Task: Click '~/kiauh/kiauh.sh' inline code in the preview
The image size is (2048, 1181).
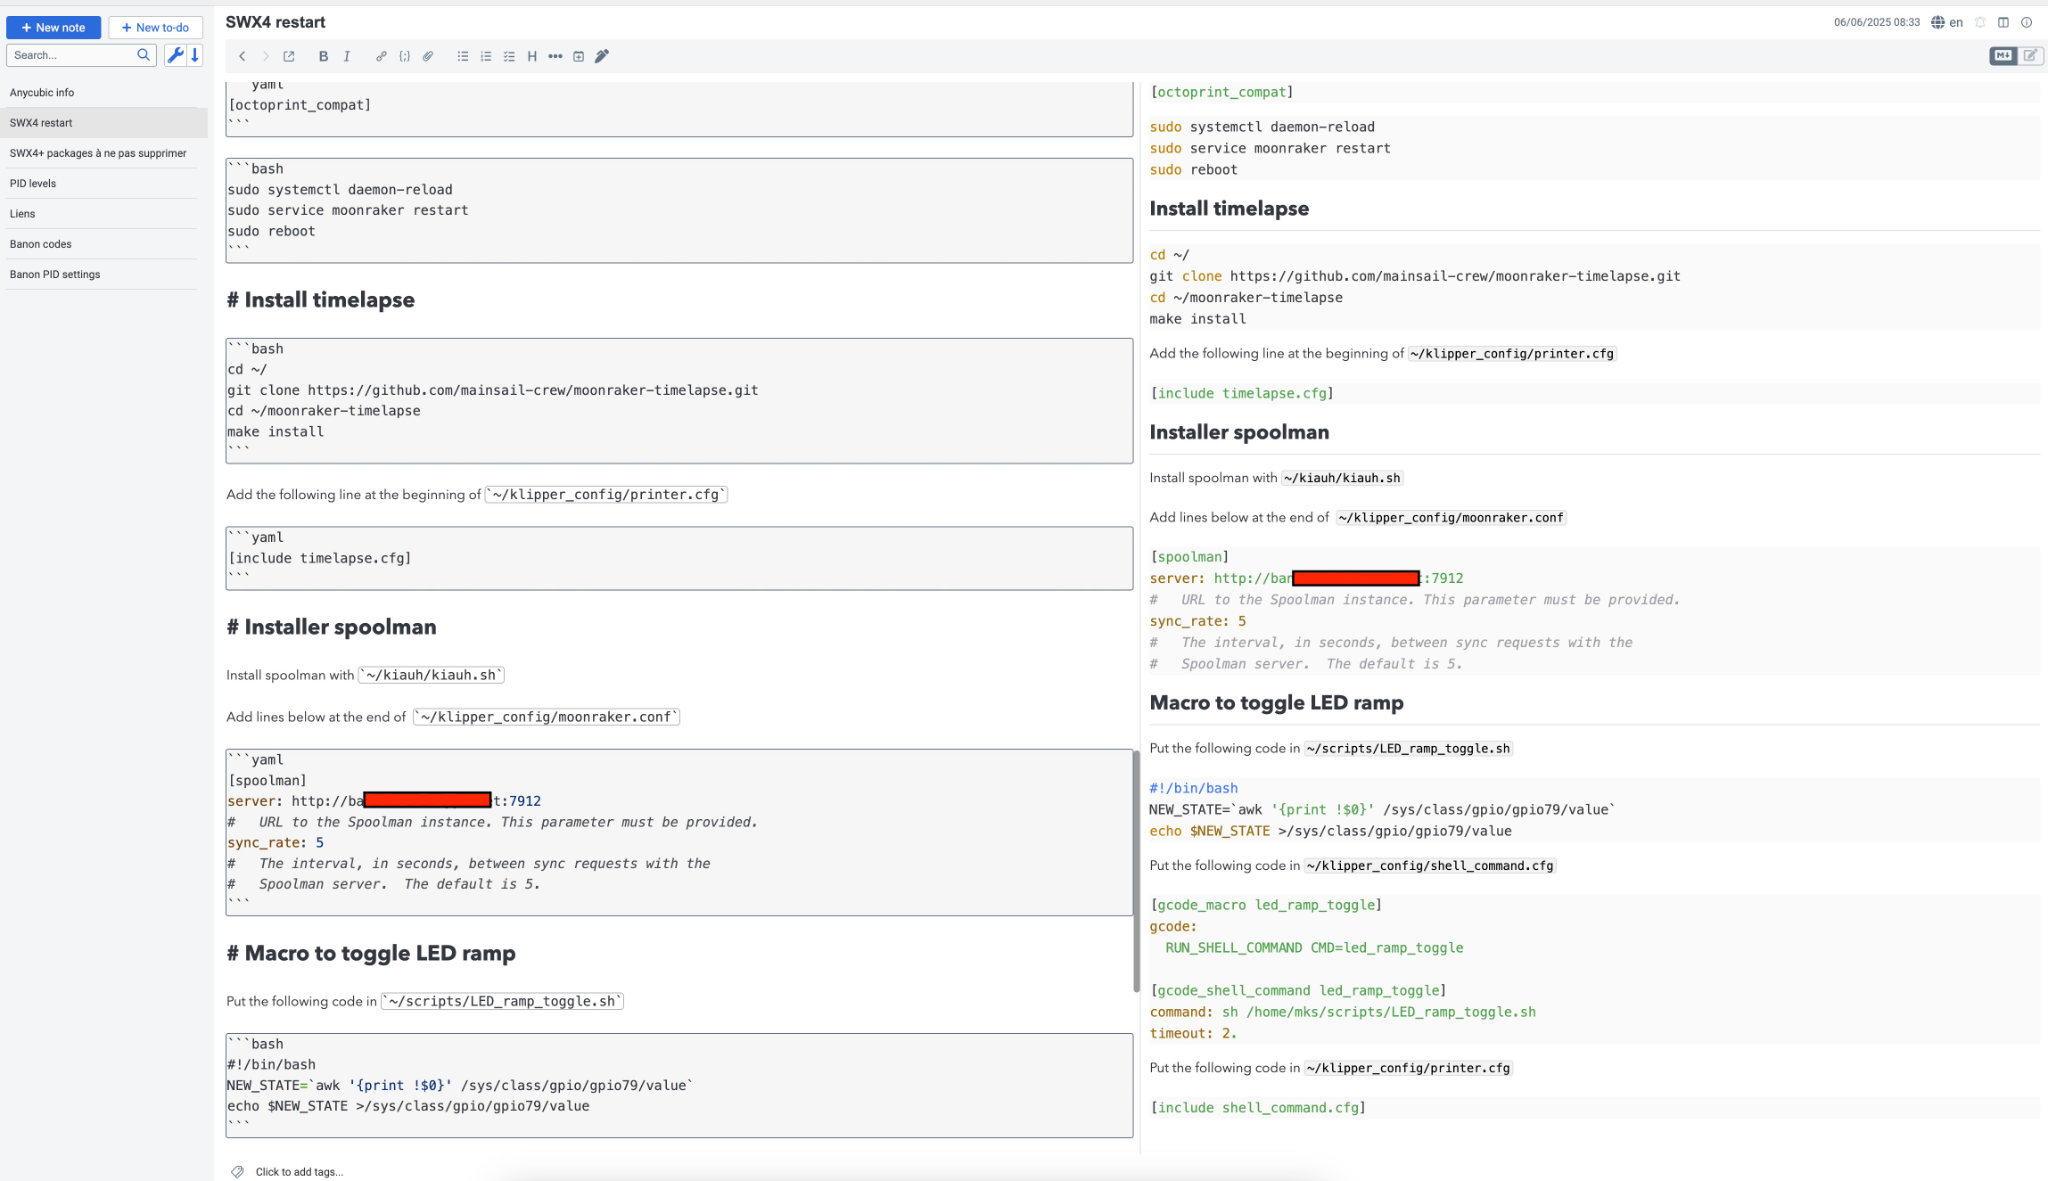Action: click(x=1342, y=478)
